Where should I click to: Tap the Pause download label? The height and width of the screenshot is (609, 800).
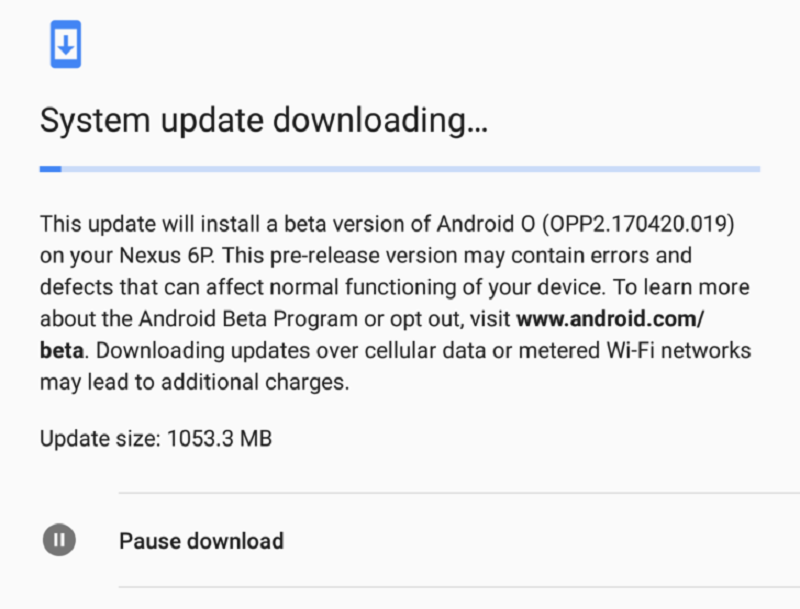tap(201, 541)
